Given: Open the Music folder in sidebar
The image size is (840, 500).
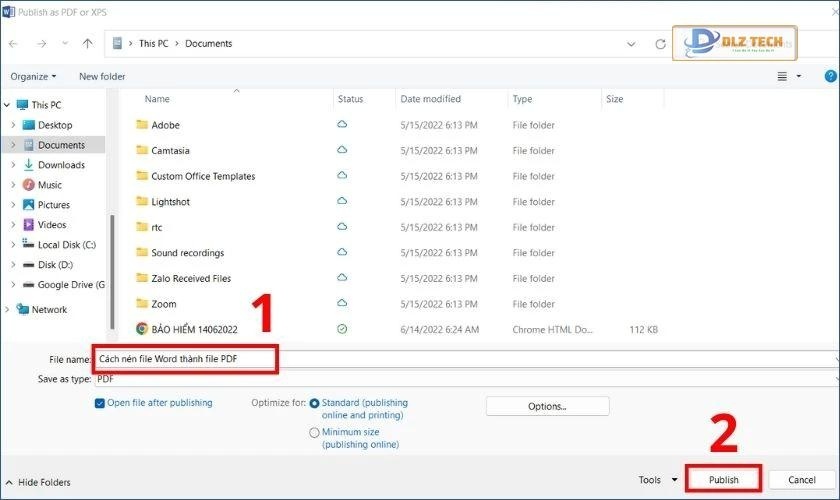Looking at the screenshot, I should point(49,185).
